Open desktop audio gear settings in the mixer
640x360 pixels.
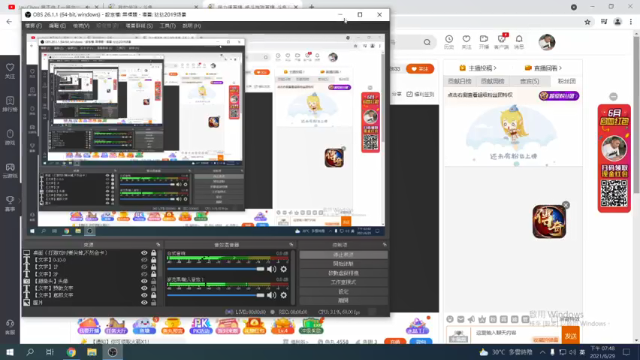coord(284,269)
